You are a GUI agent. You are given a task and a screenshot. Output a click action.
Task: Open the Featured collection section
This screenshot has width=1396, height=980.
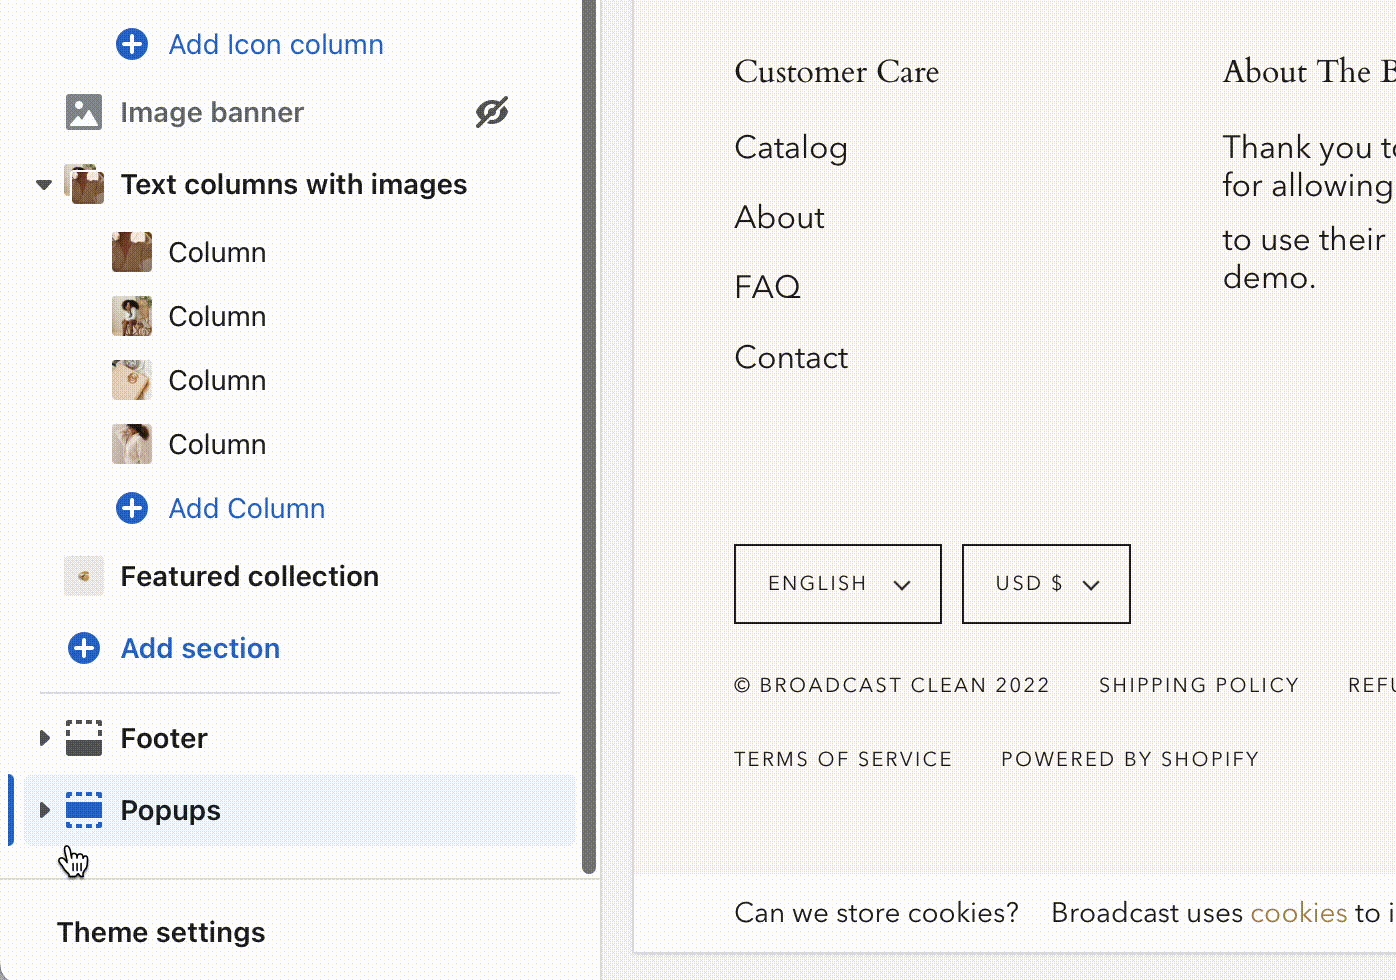point(249,576)
